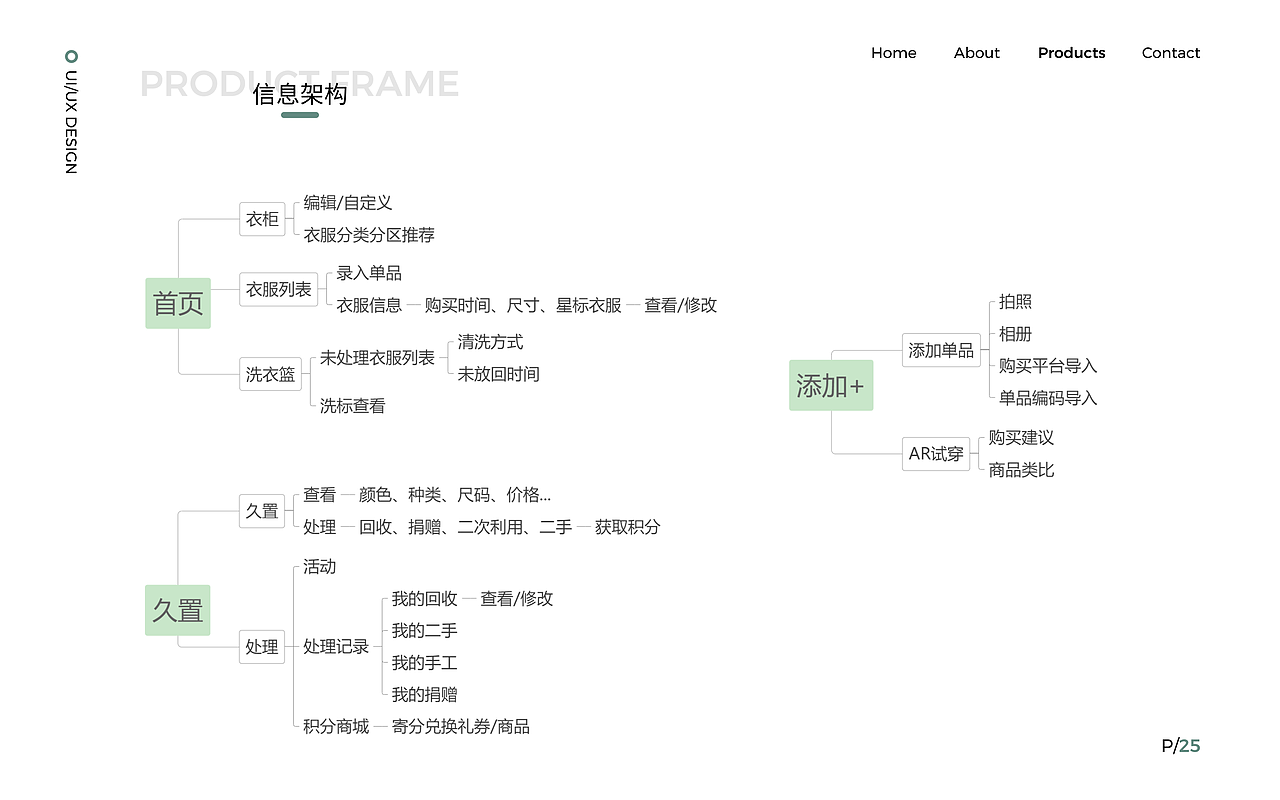Click the 信息架构 heading
This screenshot has width=1280, height=800.
click(300, 96)
